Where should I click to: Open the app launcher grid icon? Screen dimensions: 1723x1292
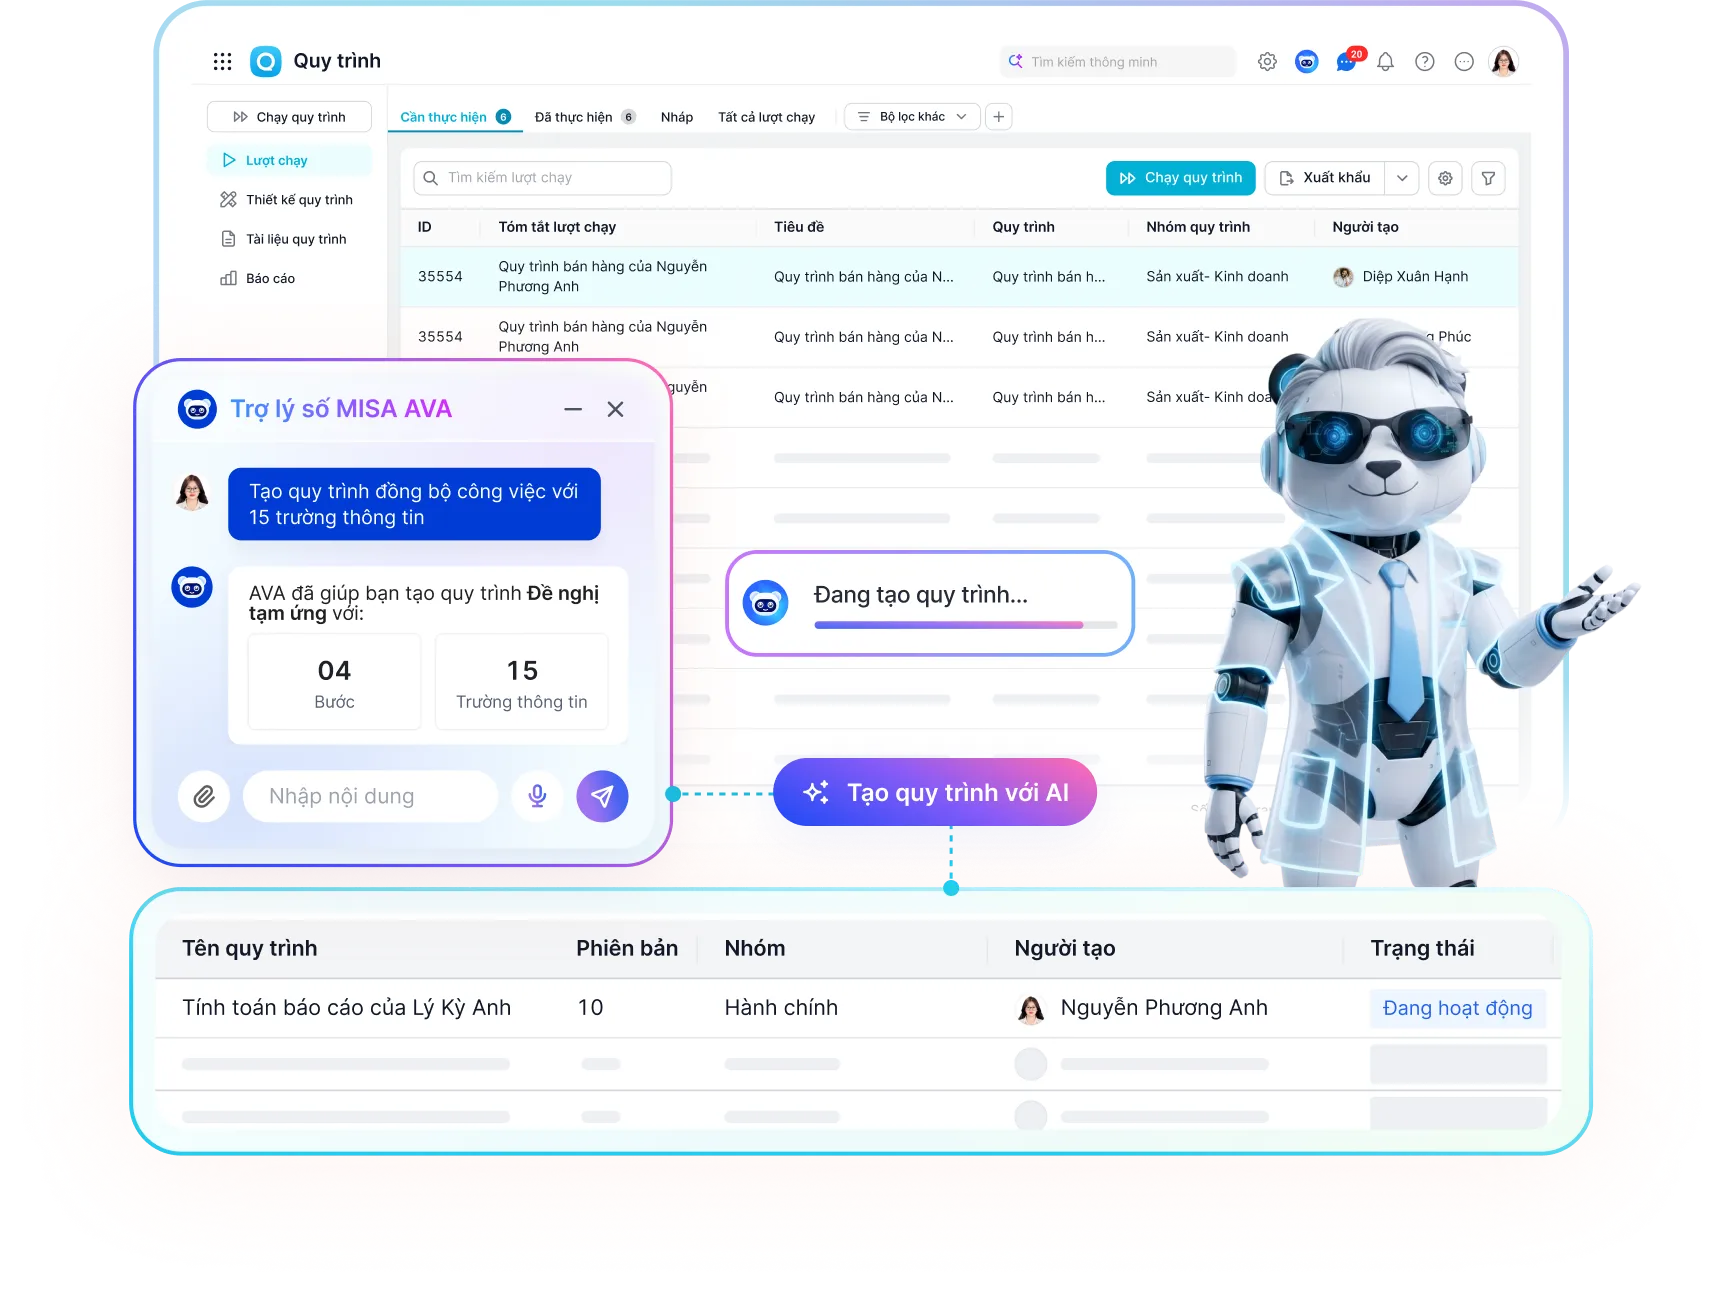(x=222, y=62)
